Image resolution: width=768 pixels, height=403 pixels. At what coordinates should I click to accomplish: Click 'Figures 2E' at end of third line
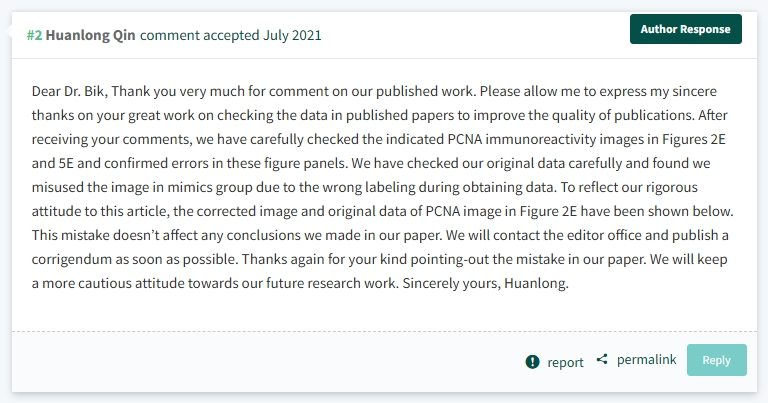[694, 139]
